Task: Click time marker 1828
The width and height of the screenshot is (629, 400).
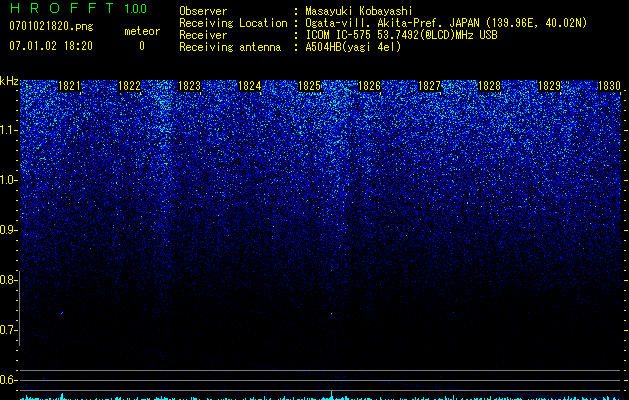Action: point(489,86)
